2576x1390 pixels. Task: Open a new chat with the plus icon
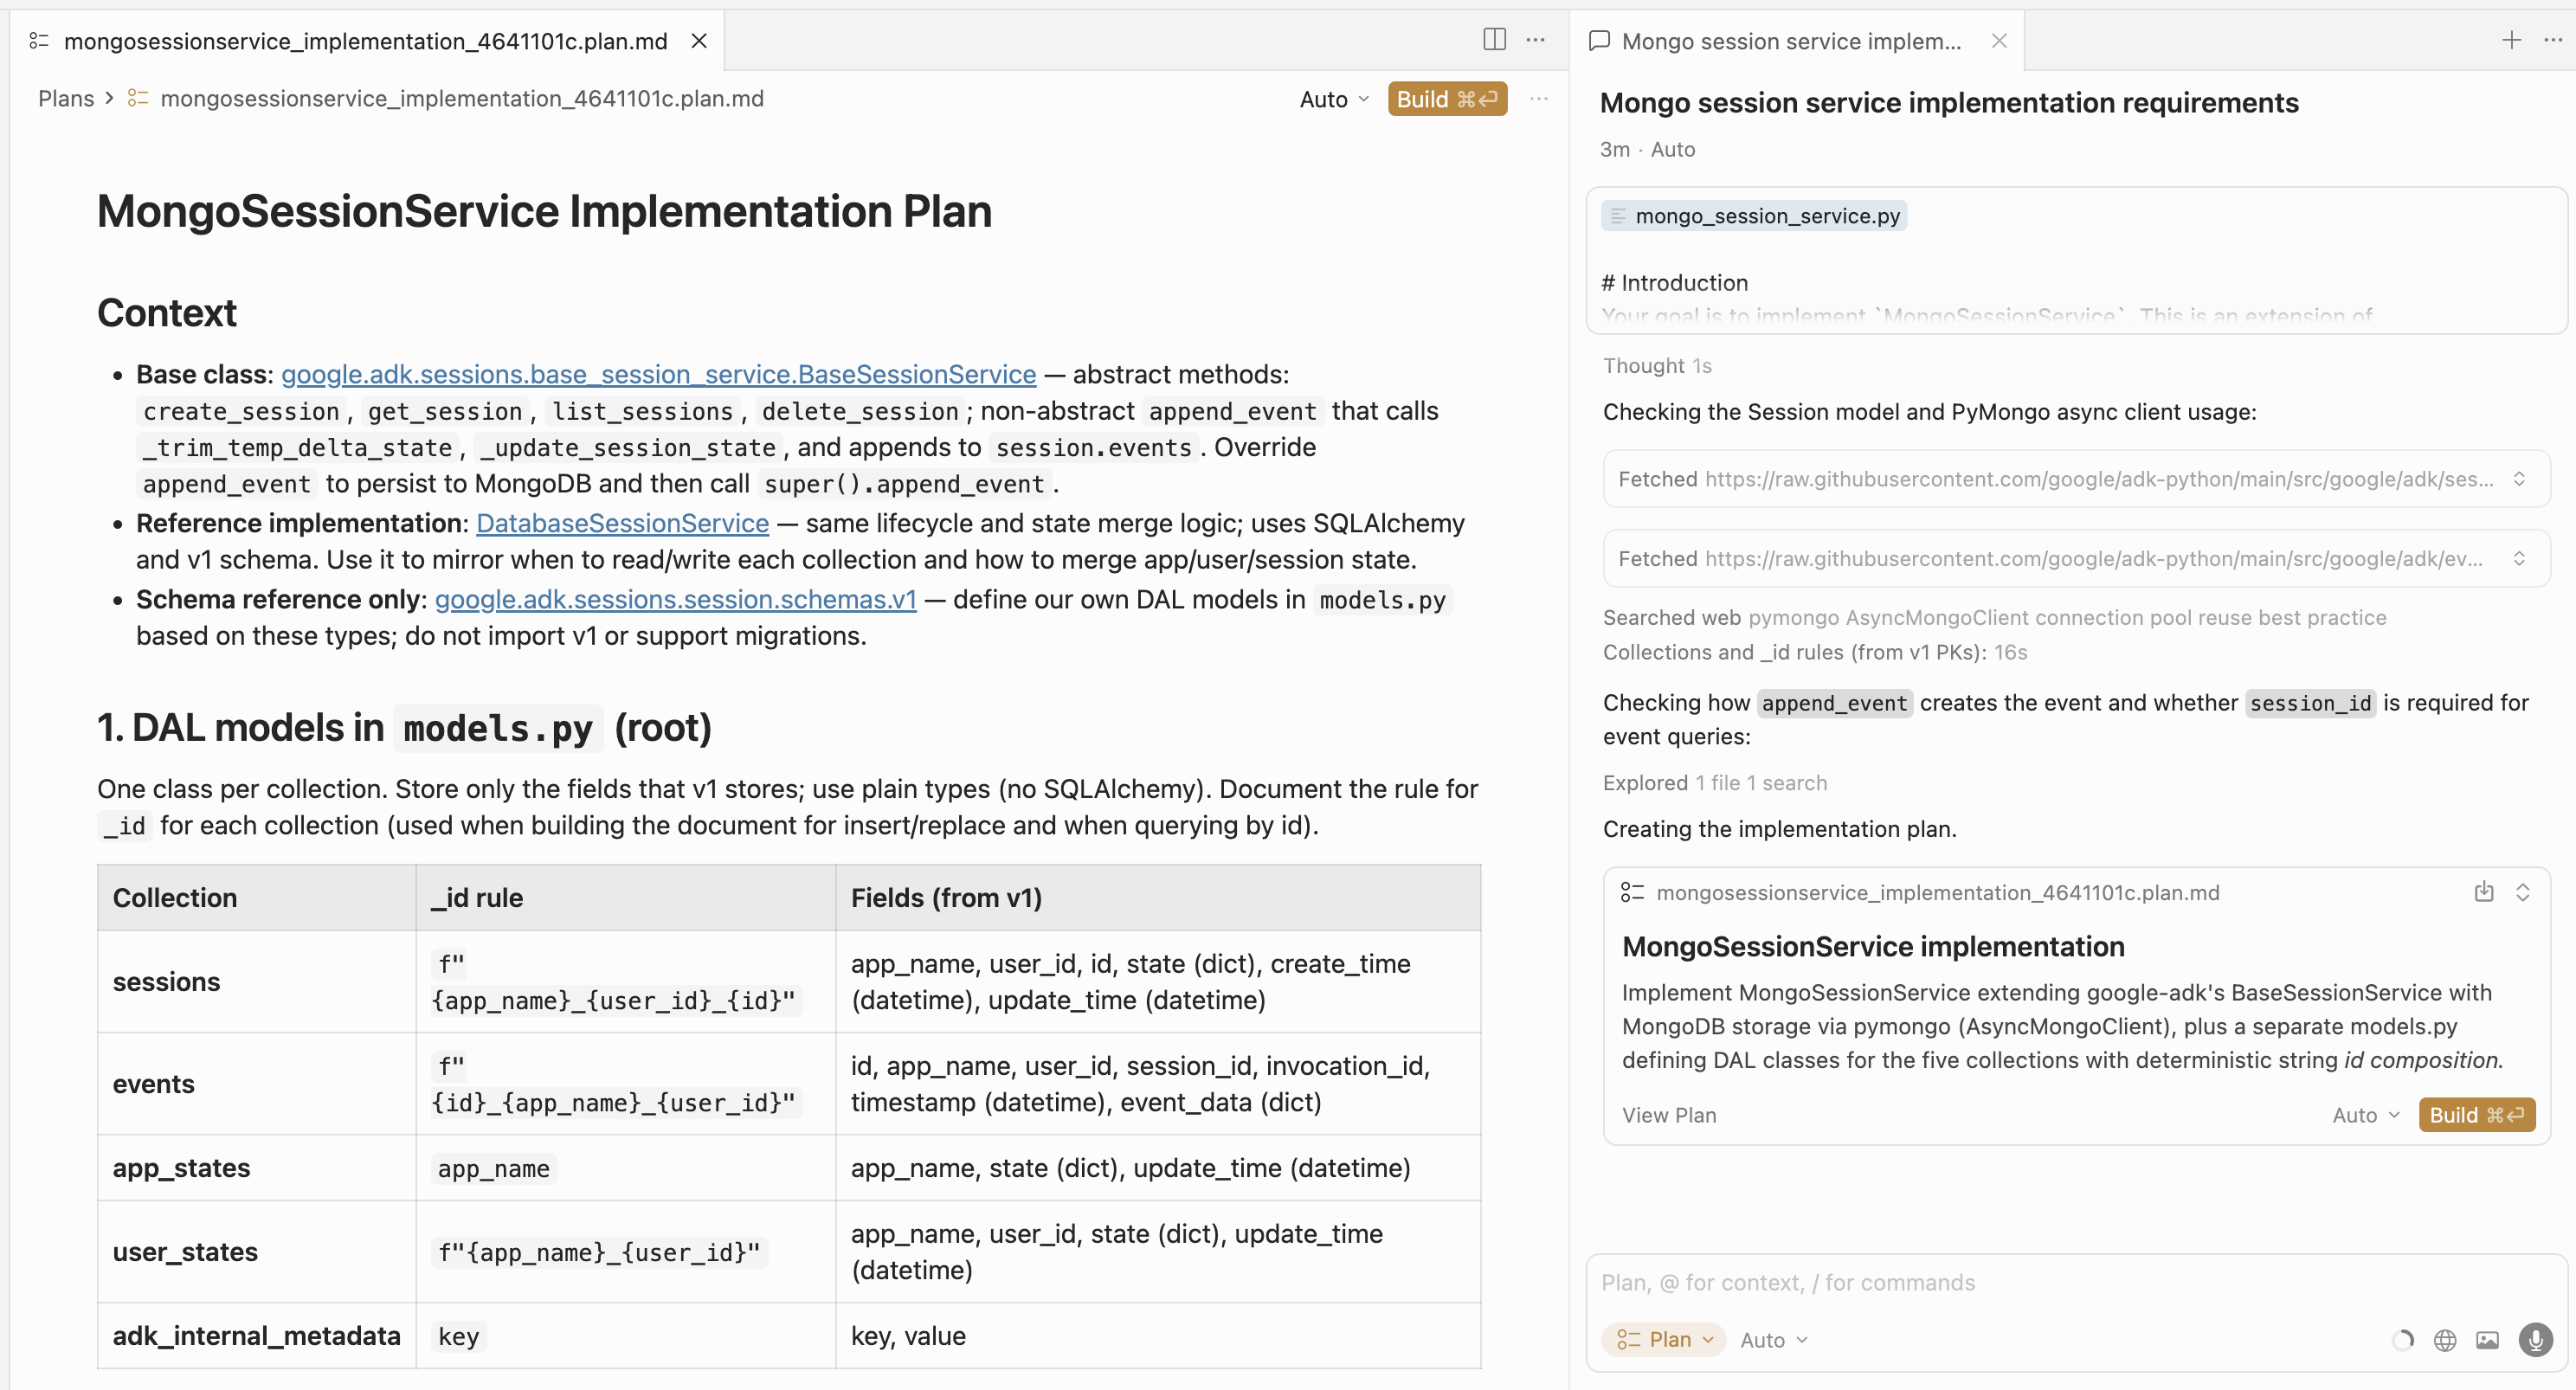pyautogui.click(x=2512, y=40)
